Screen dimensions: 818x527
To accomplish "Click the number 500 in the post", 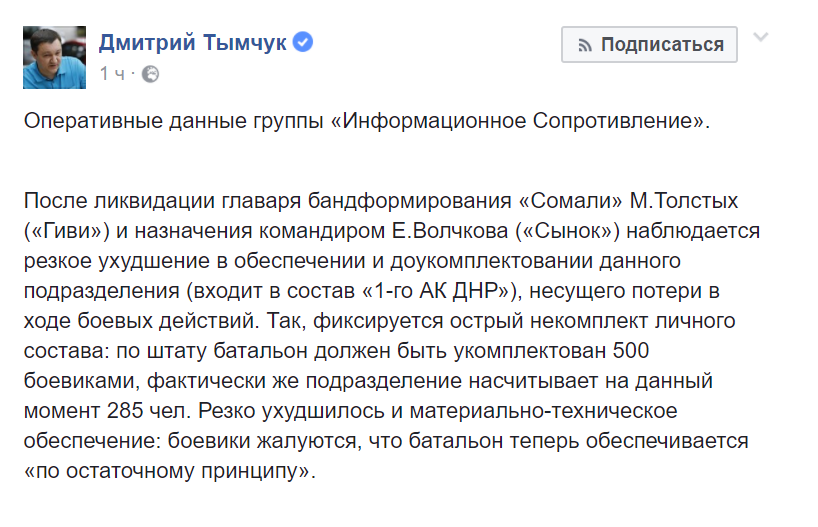I will click(631, 351).
